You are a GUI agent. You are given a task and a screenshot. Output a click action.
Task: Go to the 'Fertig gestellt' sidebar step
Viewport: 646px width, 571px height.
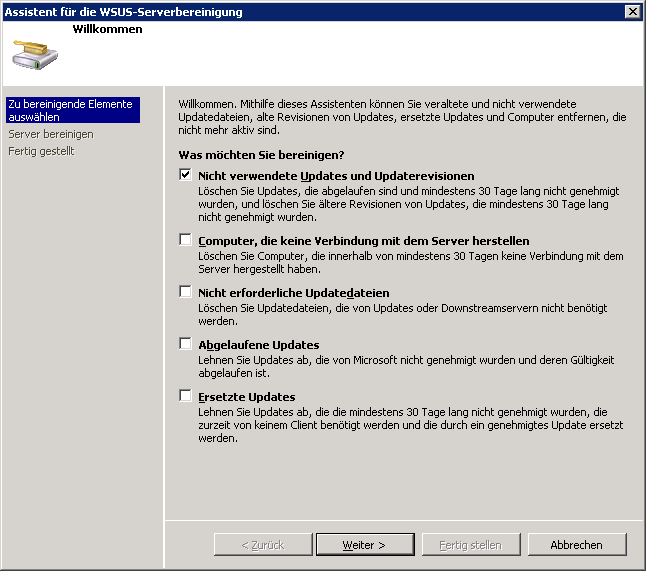(x=41, y=151)
